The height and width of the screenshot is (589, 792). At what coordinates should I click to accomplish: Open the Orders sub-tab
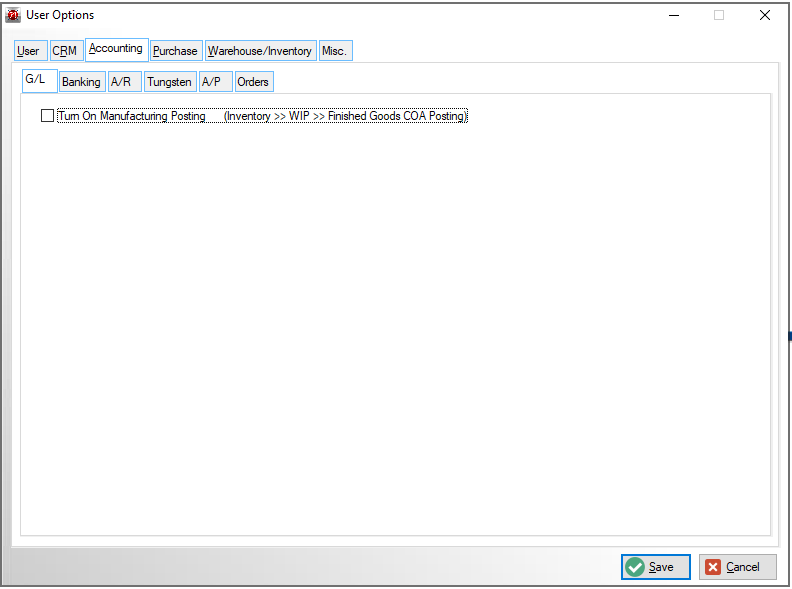point(254,82)
